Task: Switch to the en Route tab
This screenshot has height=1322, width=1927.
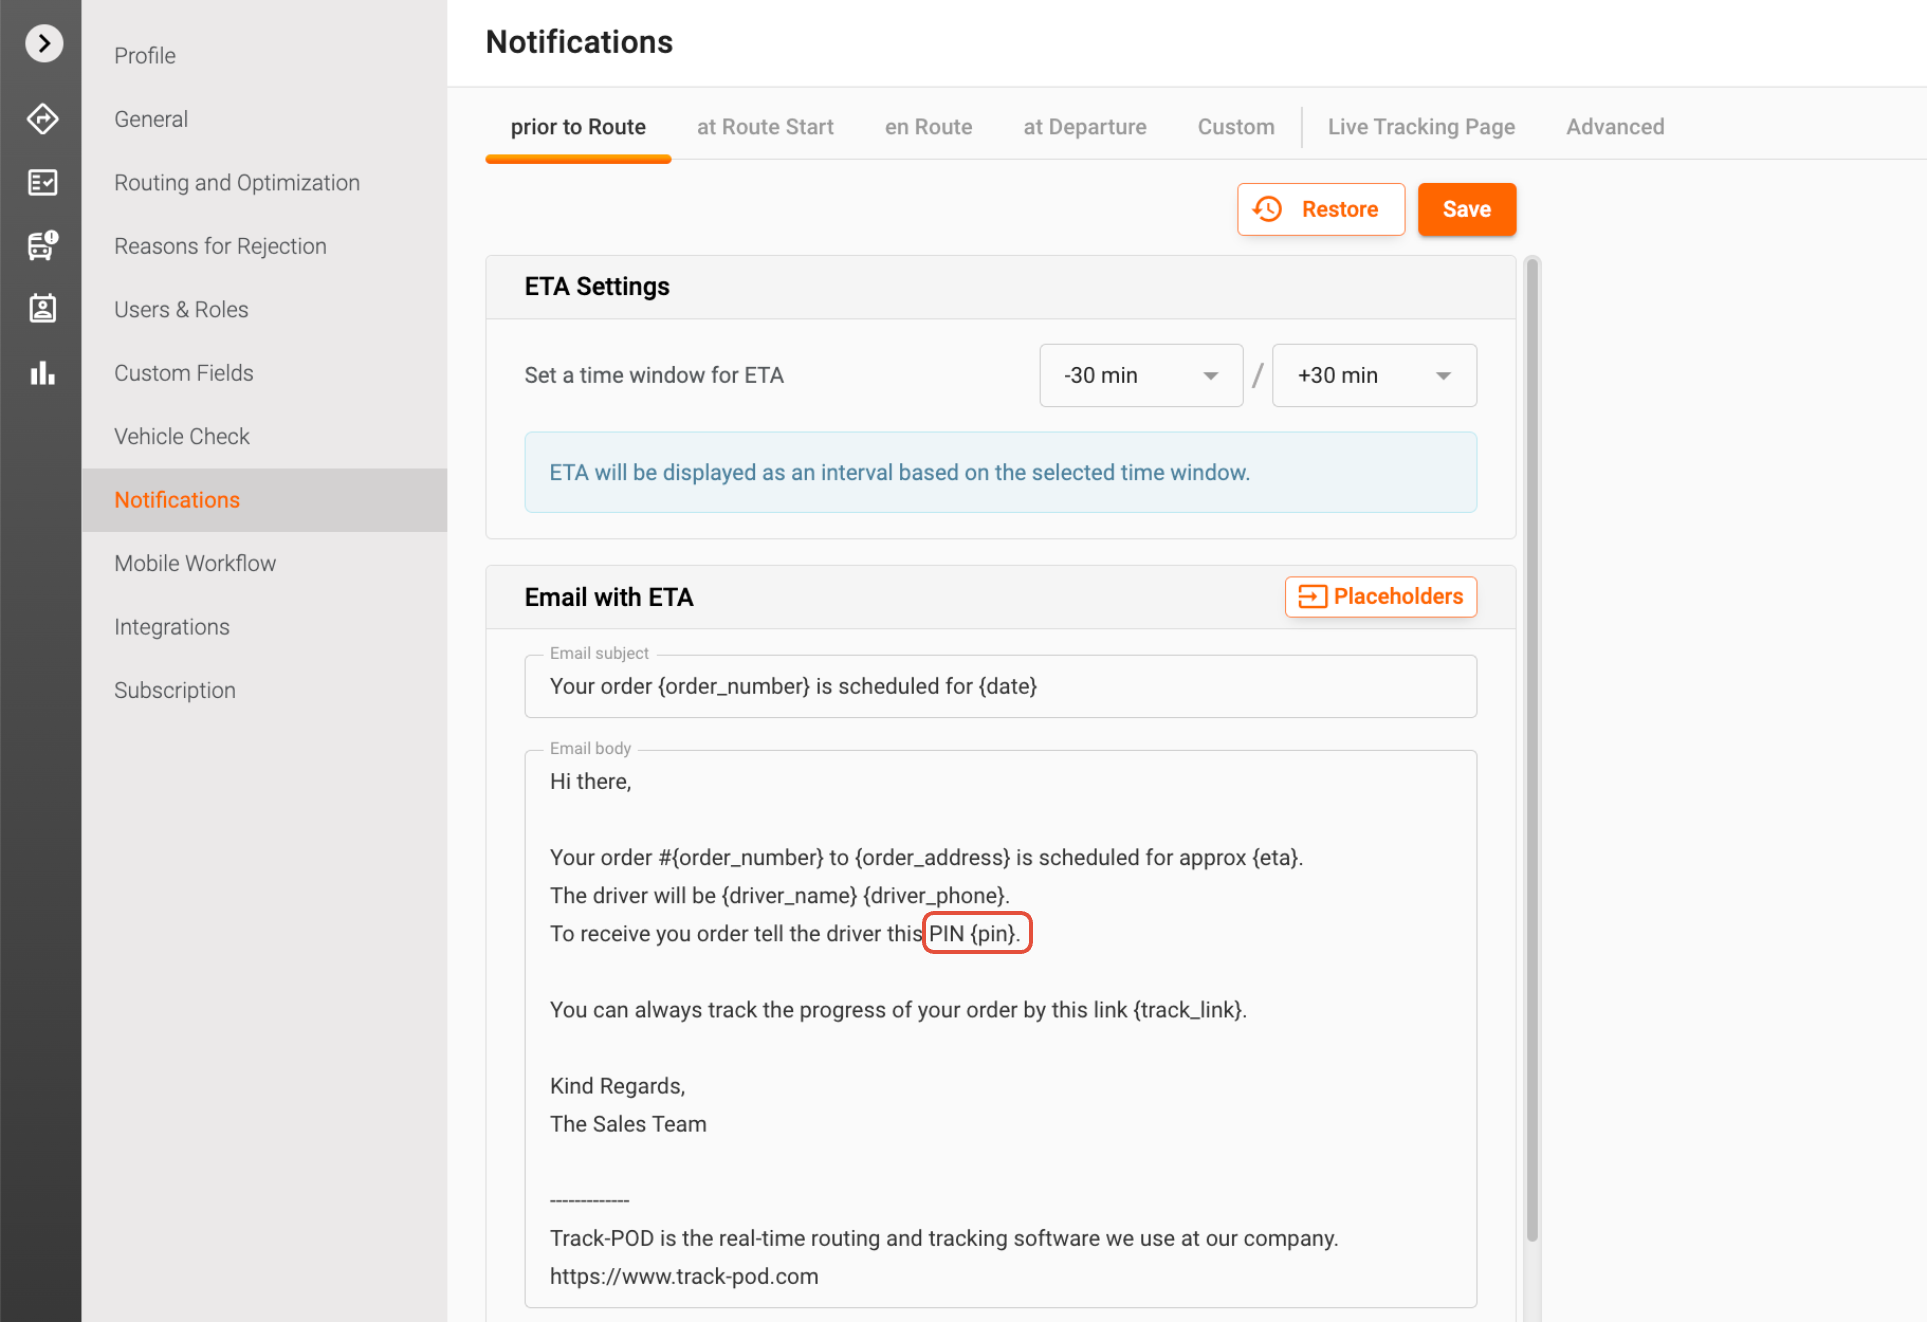Action: click(x=927, y=127)
